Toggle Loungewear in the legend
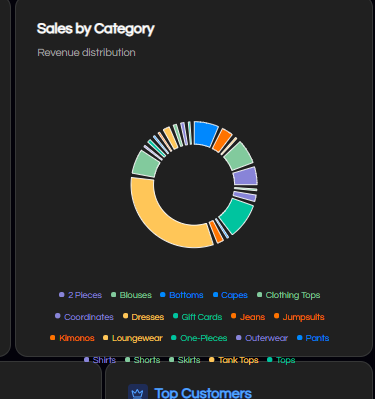 tap(133, 338)
